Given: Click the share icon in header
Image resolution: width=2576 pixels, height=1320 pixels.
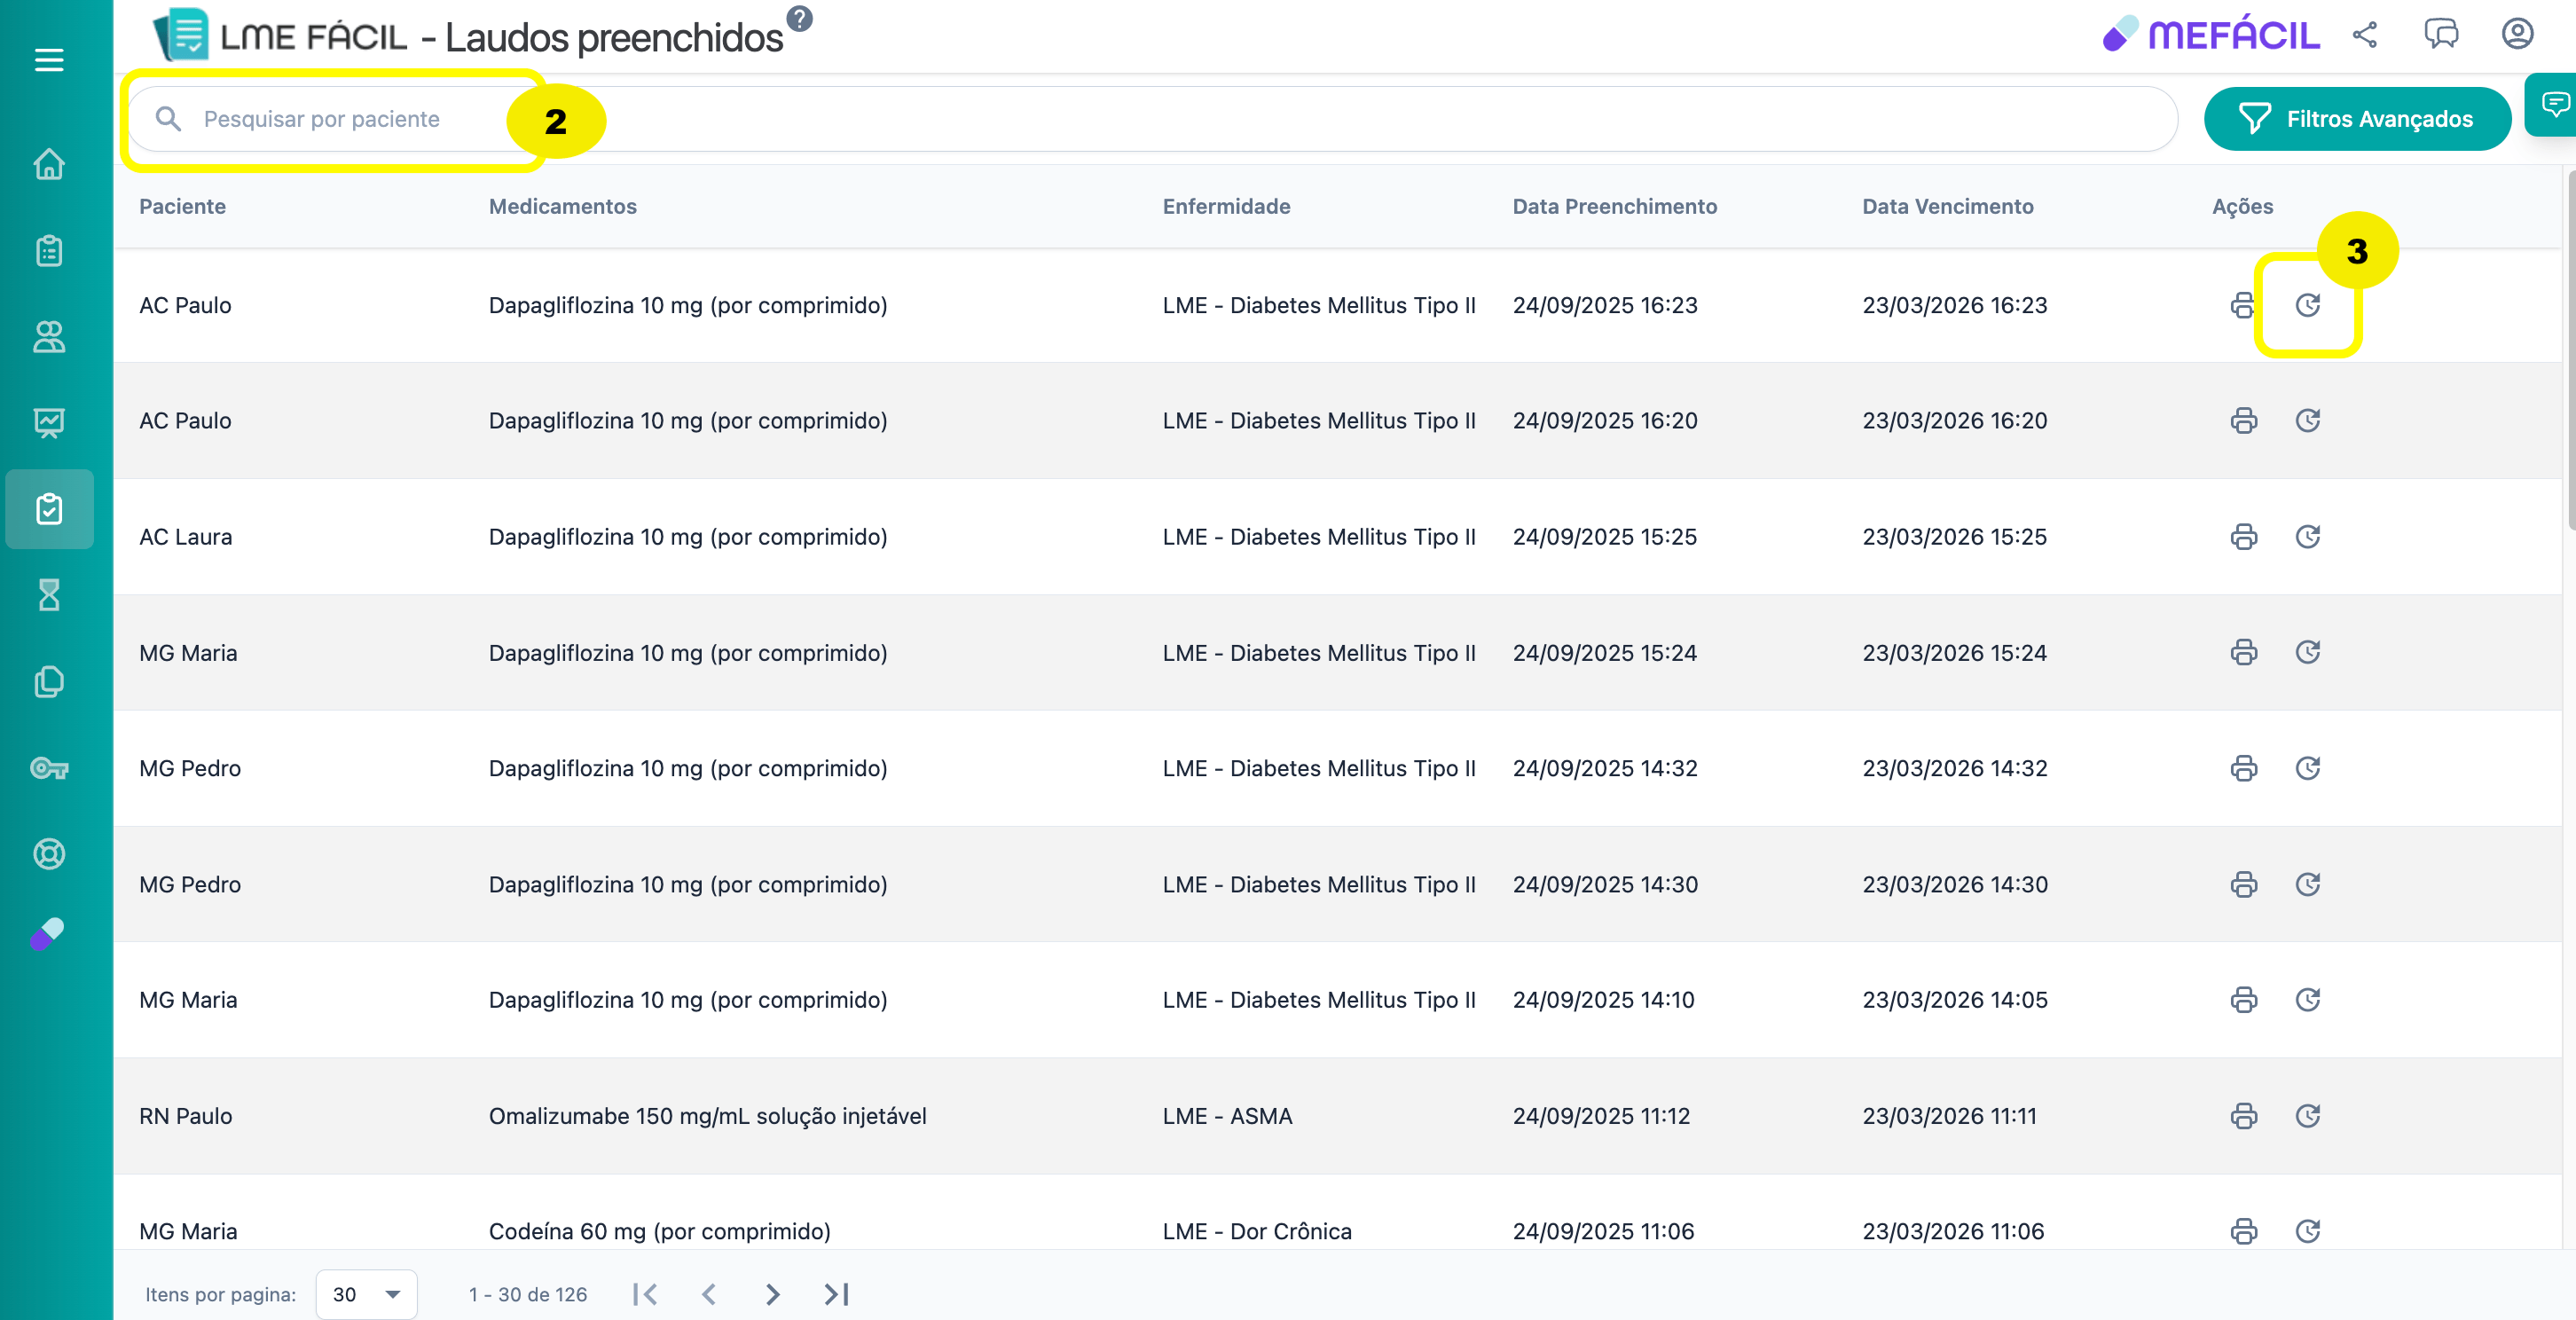Looking at the screenshot, I should (2364, 35).
